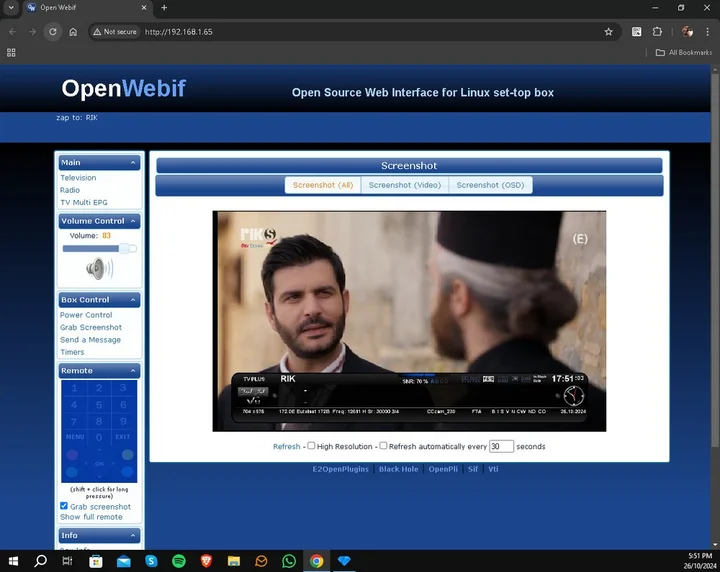Switch to the Screenshot (Video) tab
This screenshot has width=720, height=572.
pyautogui.click(x=404, y=185)
